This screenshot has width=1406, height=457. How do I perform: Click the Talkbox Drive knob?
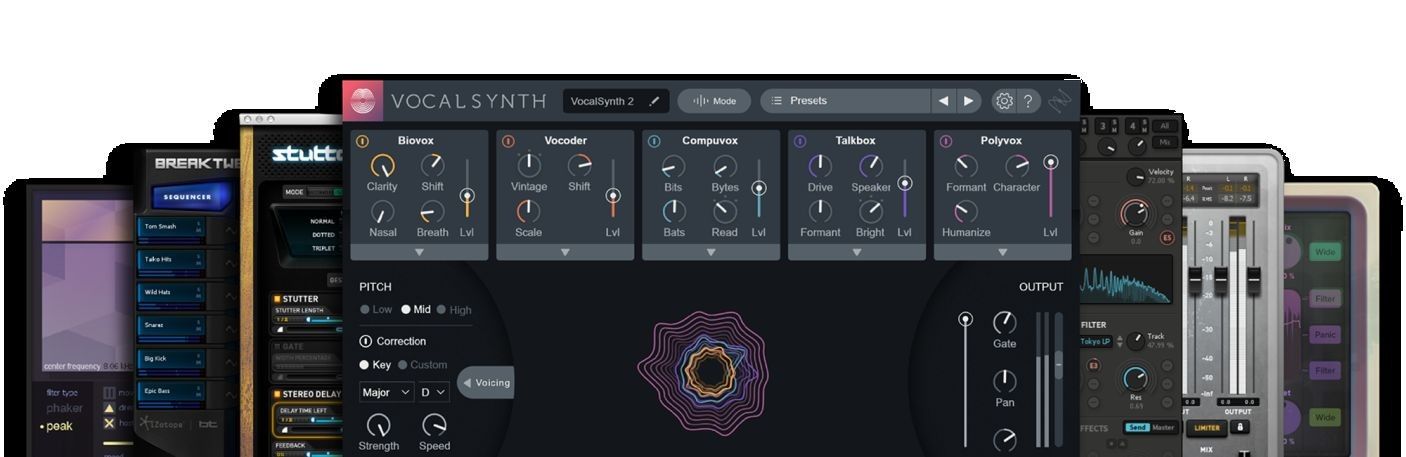click(x=820, y=166)
